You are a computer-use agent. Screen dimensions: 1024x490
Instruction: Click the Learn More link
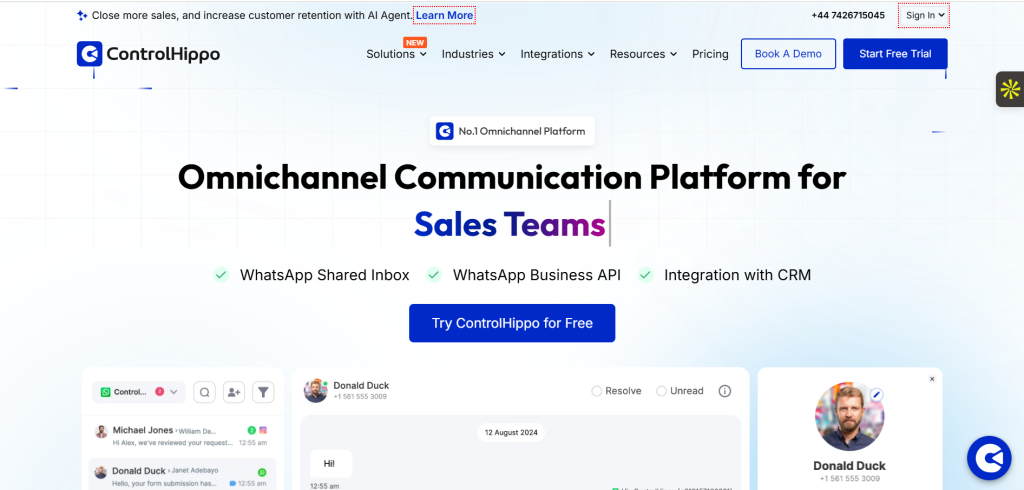[444, 15]
